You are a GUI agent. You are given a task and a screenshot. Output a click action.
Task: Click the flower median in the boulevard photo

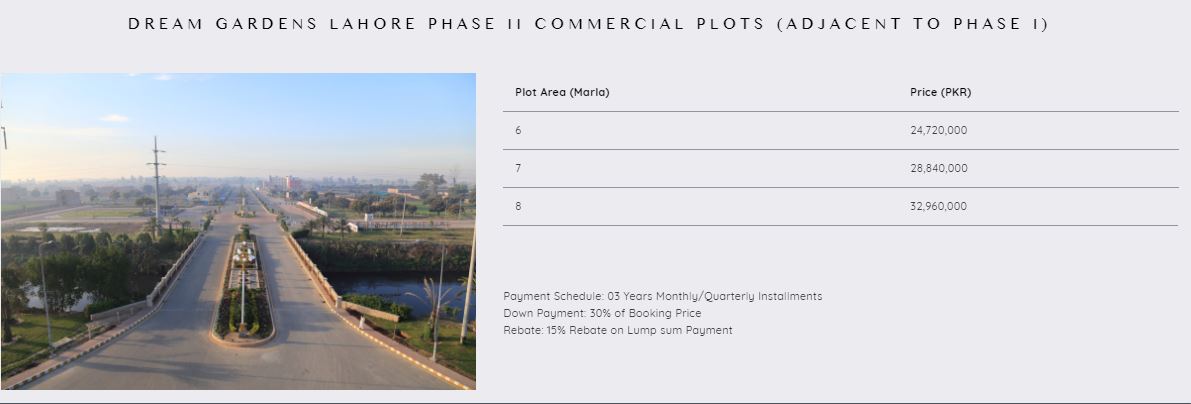point(243,285)
